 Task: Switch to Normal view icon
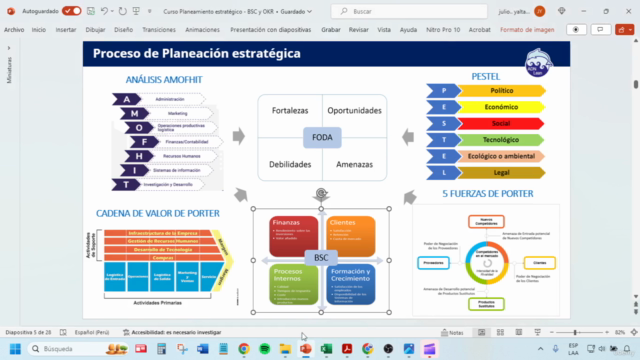[x=482, y=333]
